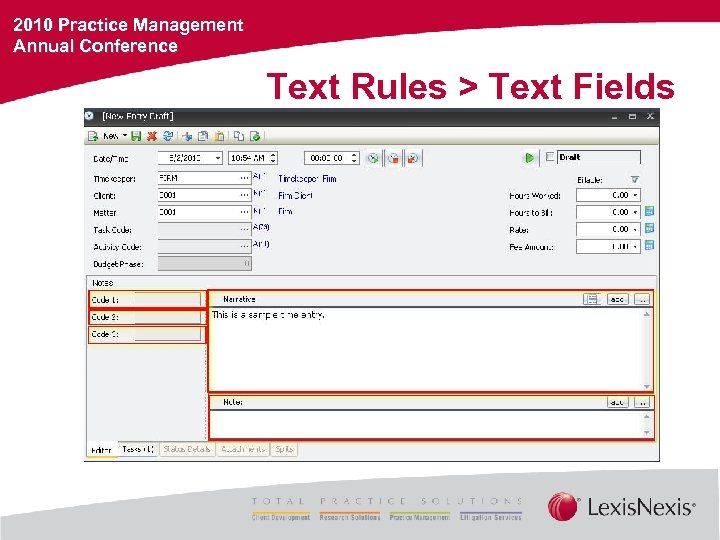Click the Timekeeper Firm link text
This screenshot has width=720, height=540.
pos(307,179)
